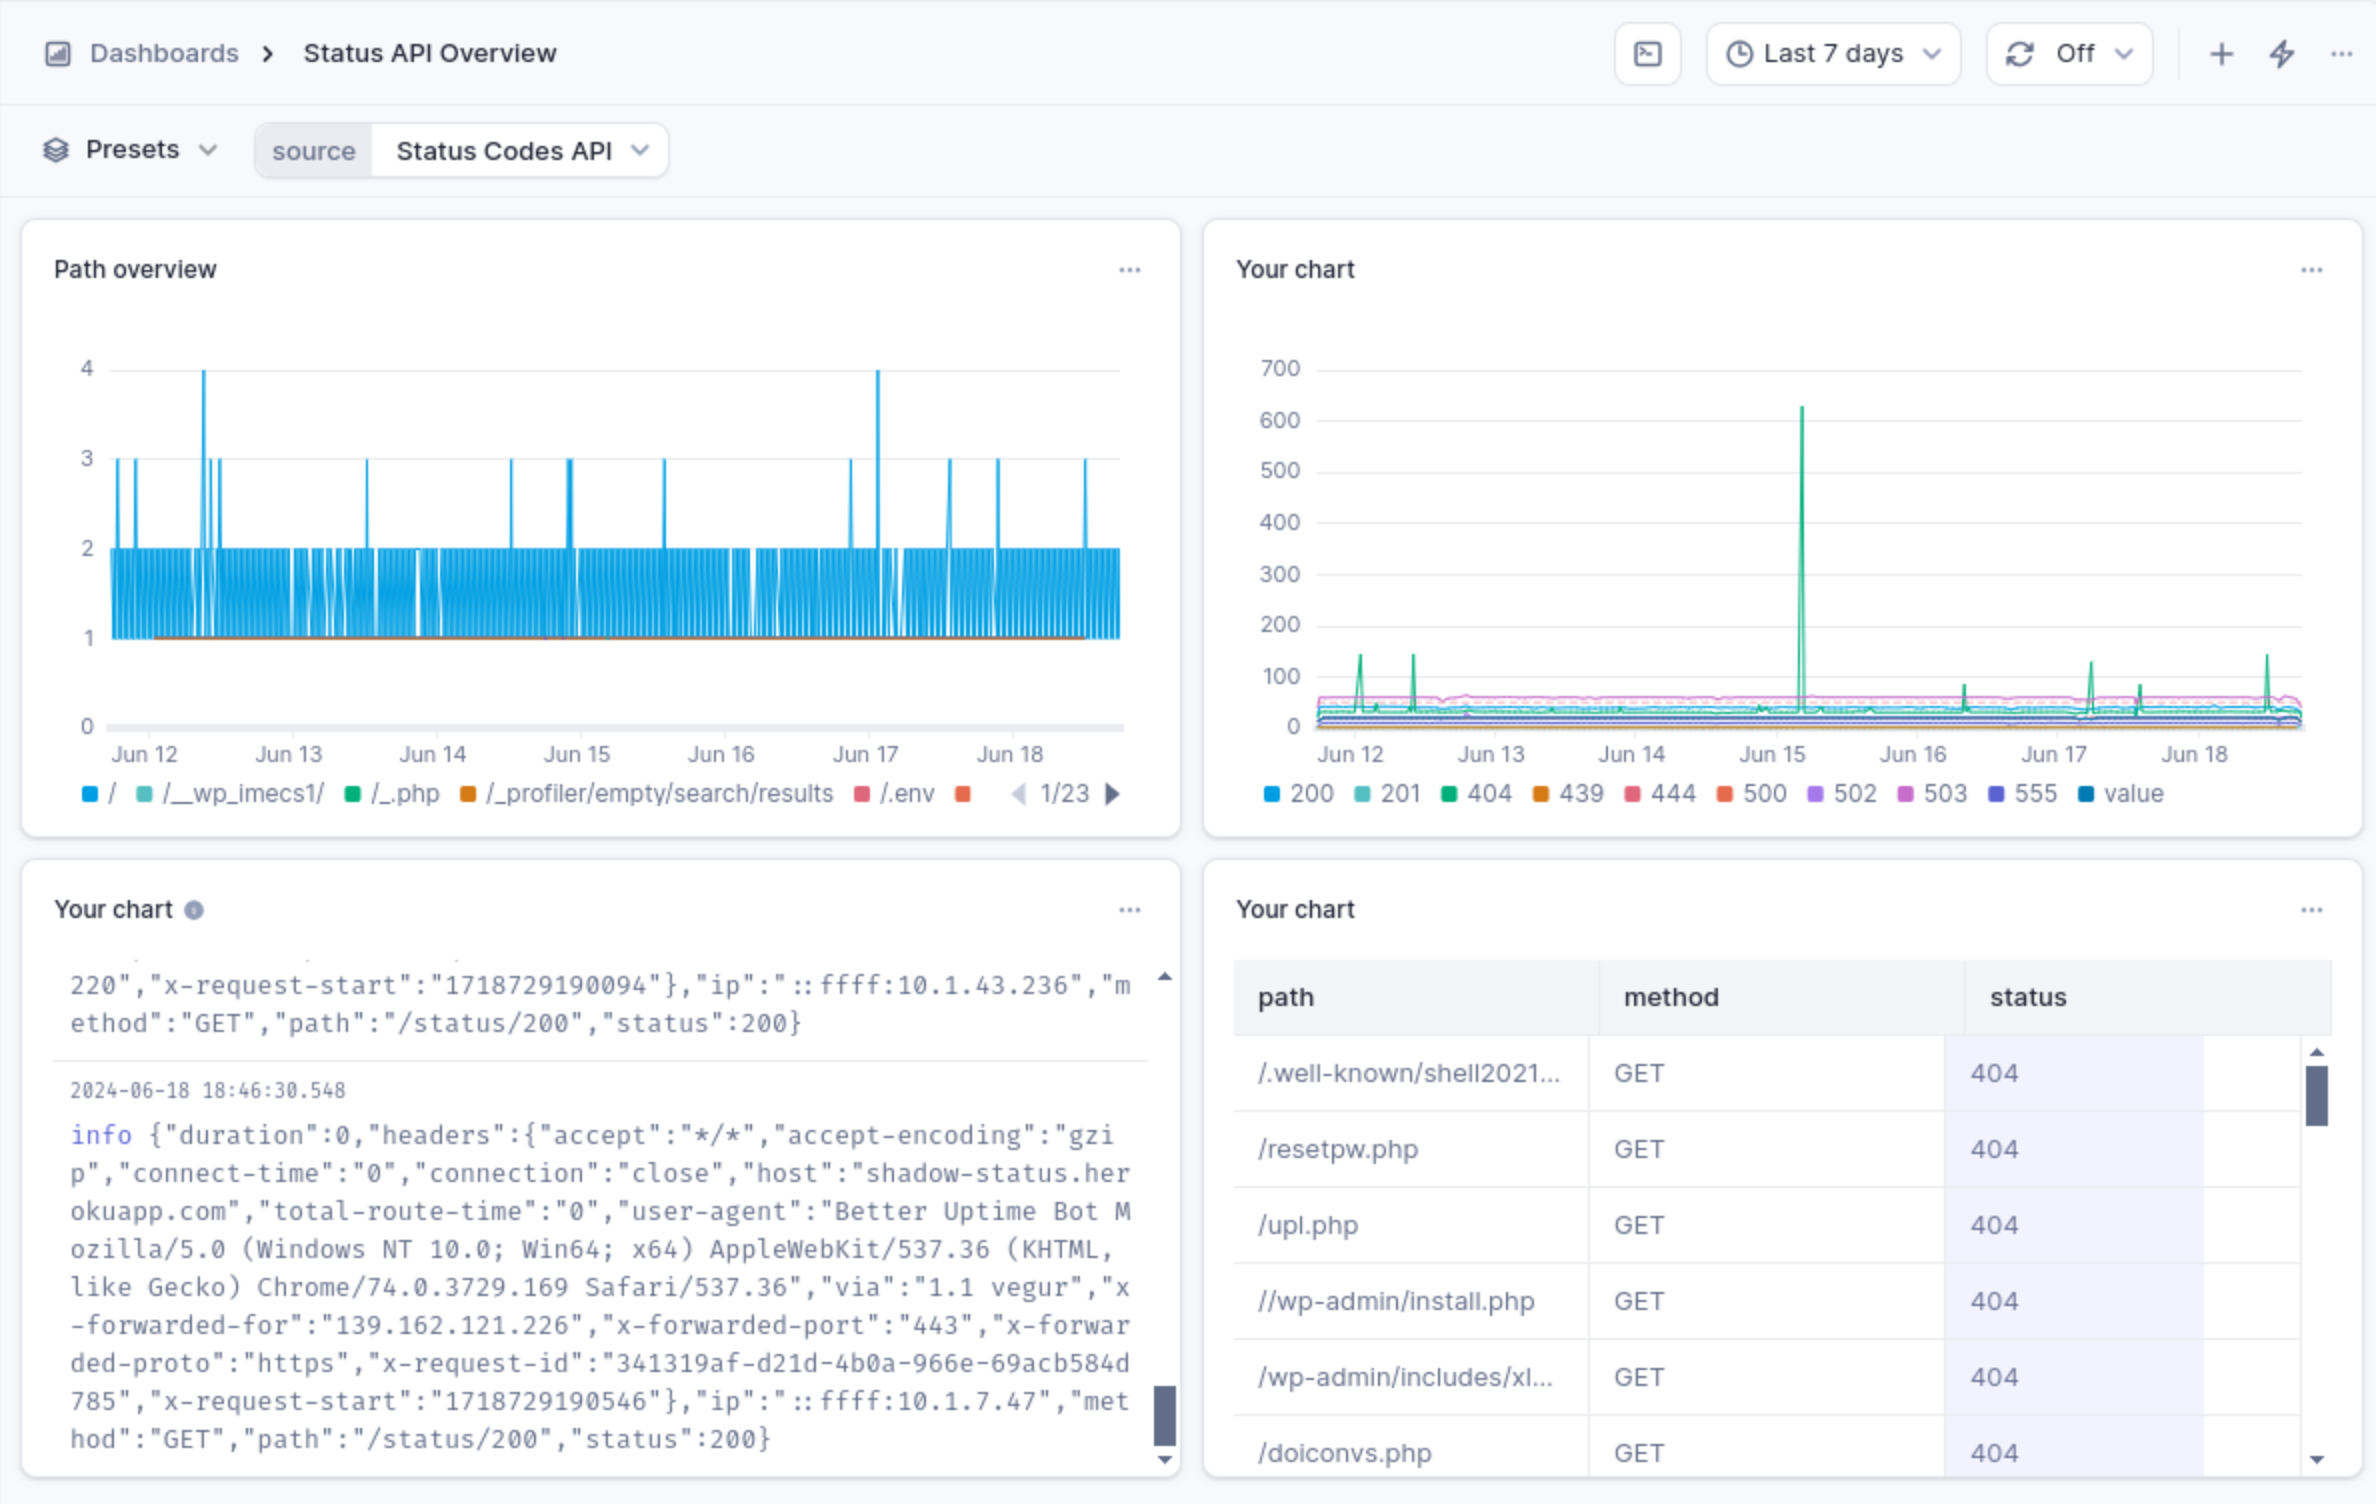Open the Status Codes API source dropdown
Screen dimensions: 2376x1504
(x=520, y=151)
